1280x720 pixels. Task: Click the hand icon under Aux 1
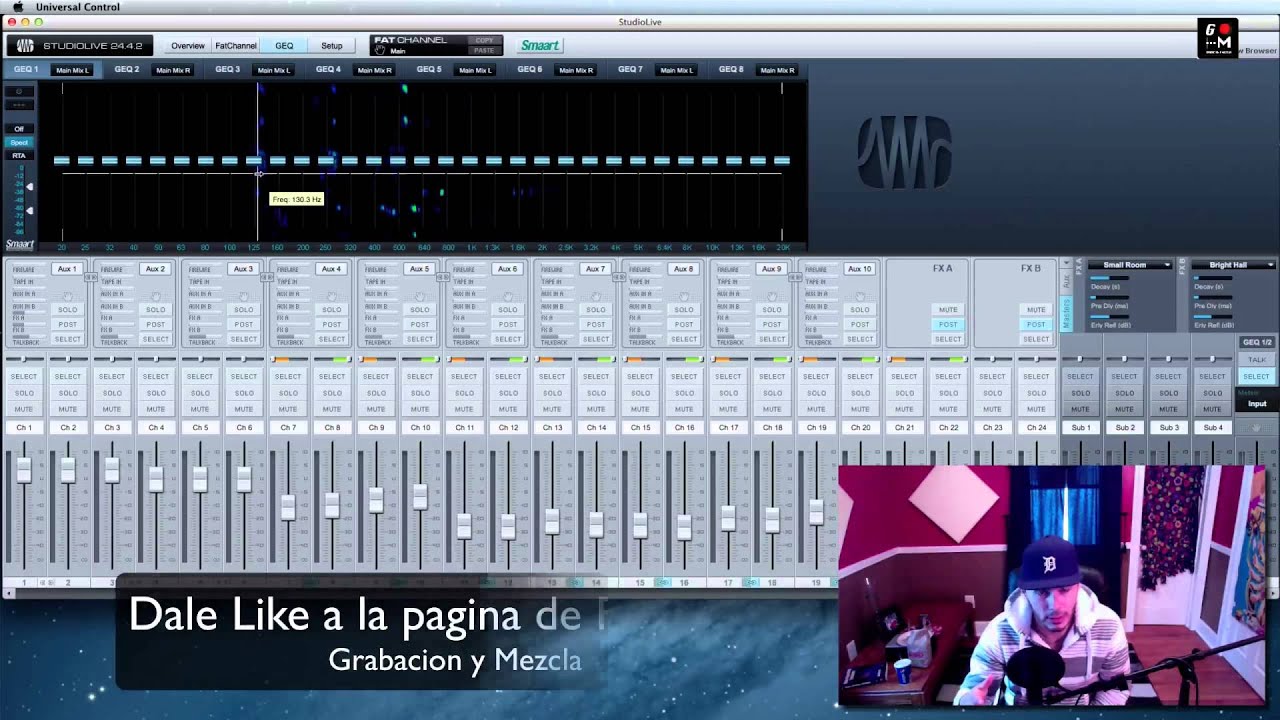tap(68, 296)
